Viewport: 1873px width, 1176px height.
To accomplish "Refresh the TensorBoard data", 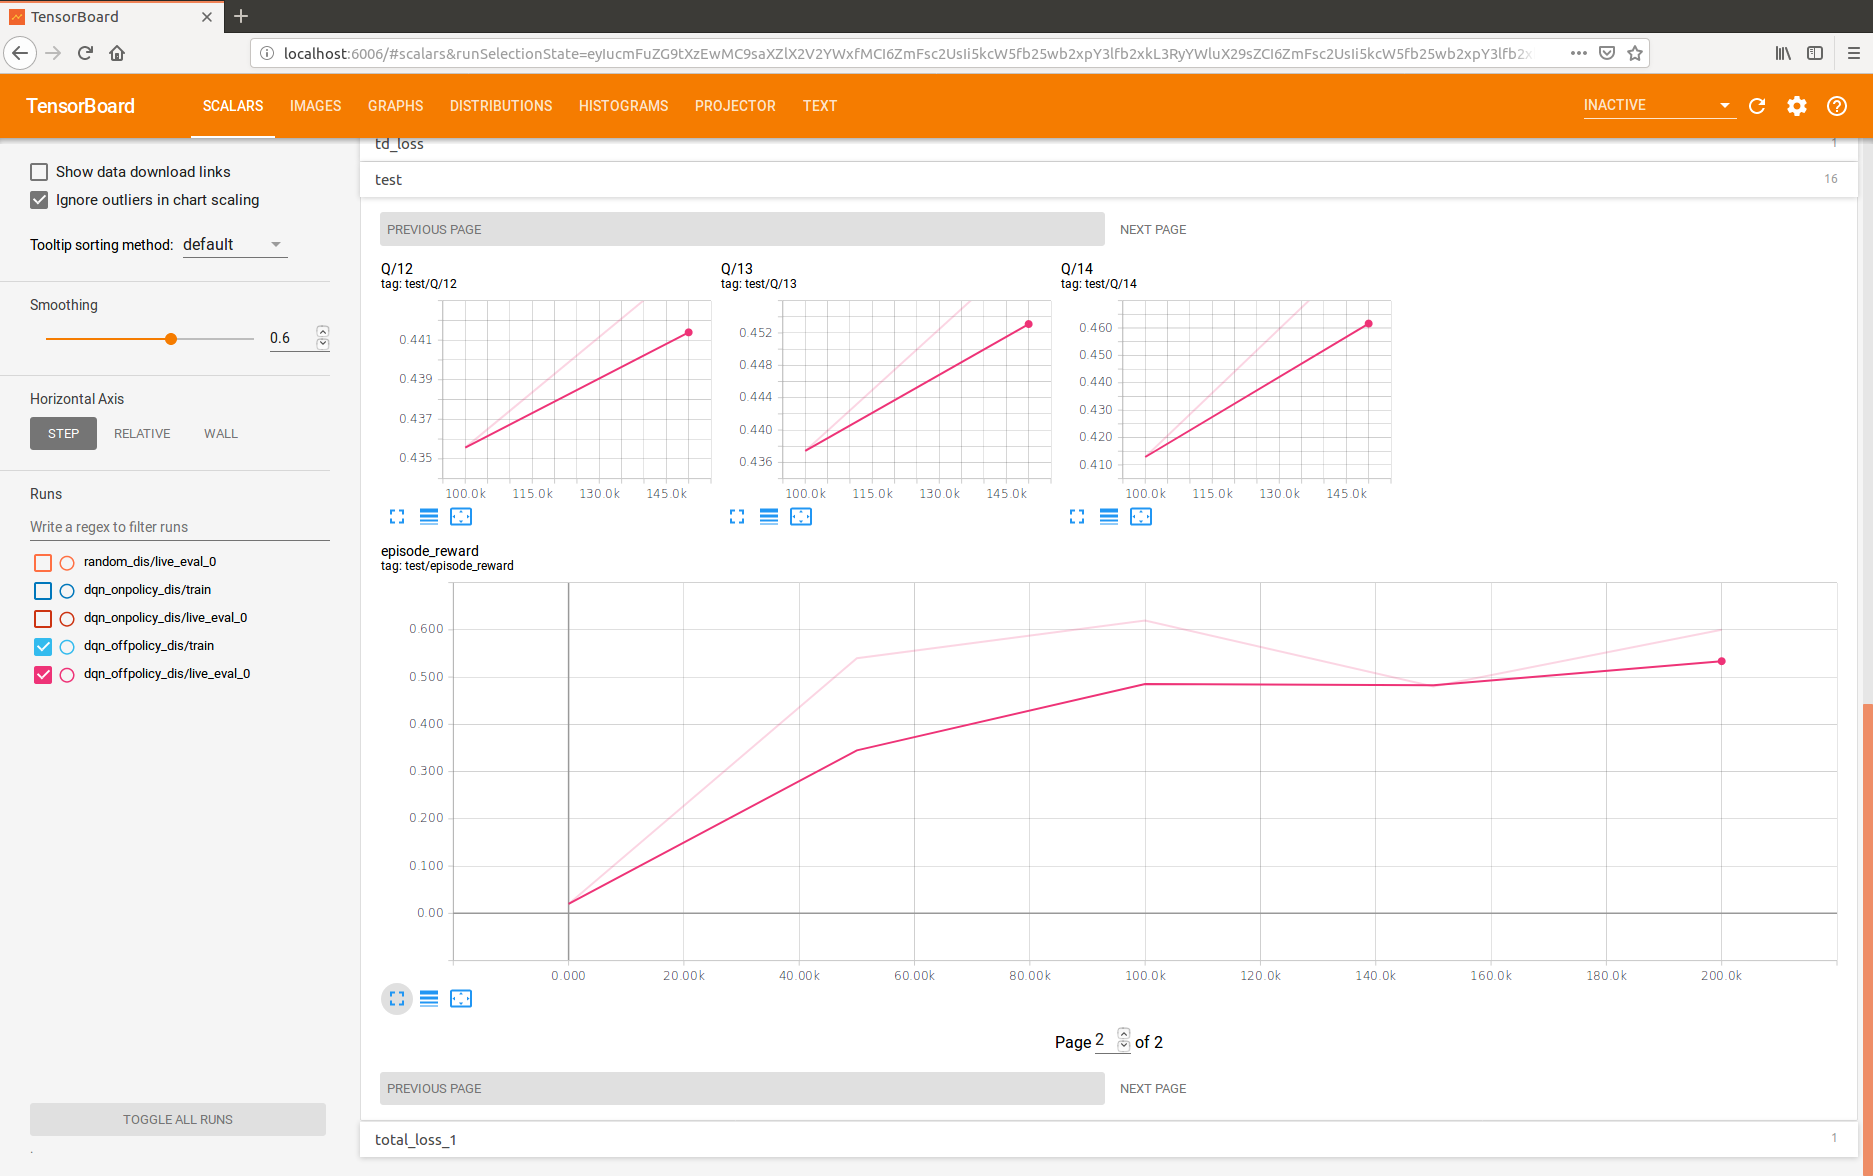I will coord(1757,106).
